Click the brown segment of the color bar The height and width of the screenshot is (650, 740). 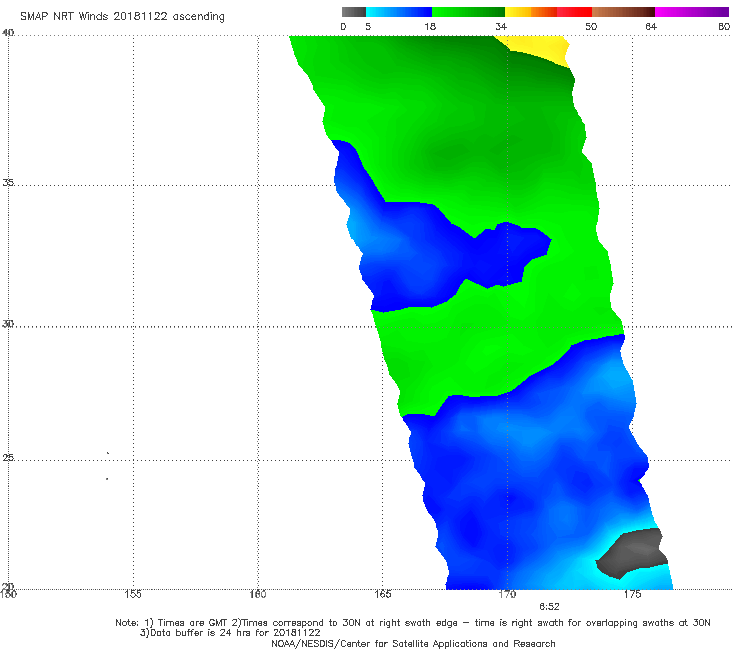[623, 12]
